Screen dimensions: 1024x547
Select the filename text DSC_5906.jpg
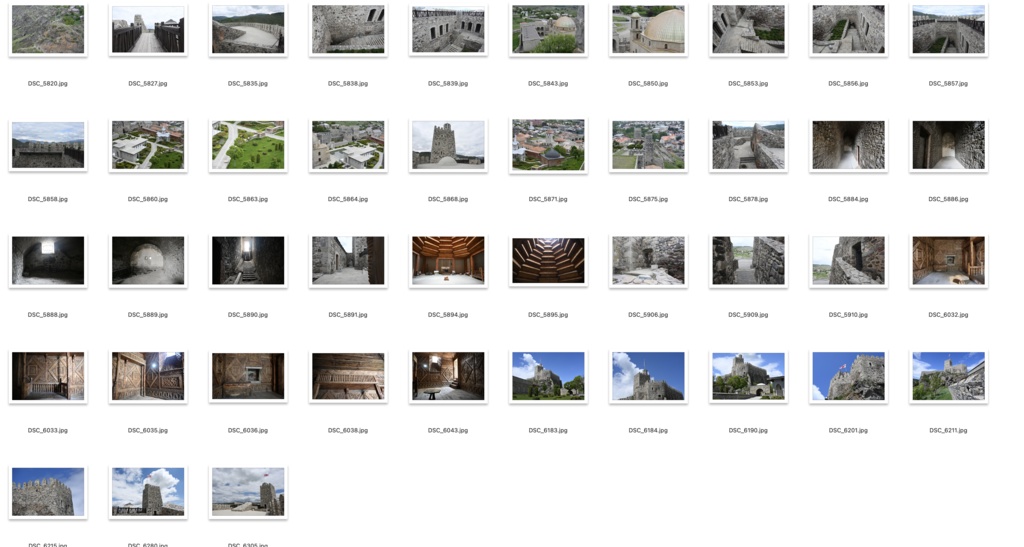(648, 315)
